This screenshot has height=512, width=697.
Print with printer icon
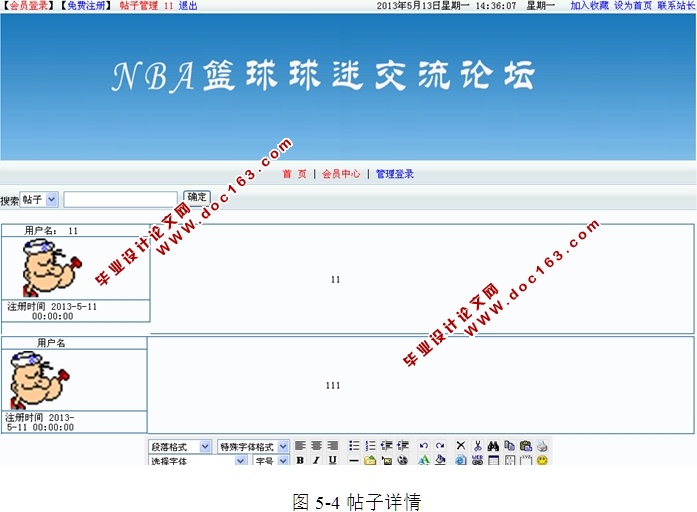[x=542, y=445]
